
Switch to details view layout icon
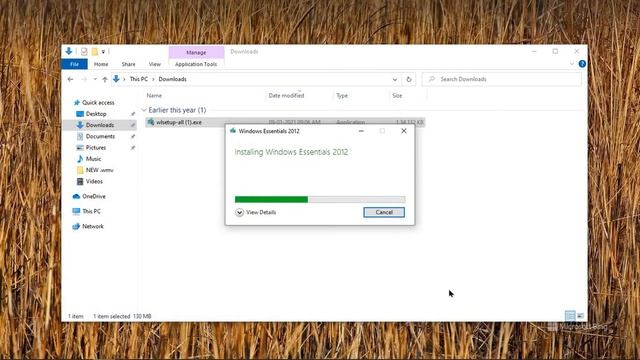coord(570,316)
